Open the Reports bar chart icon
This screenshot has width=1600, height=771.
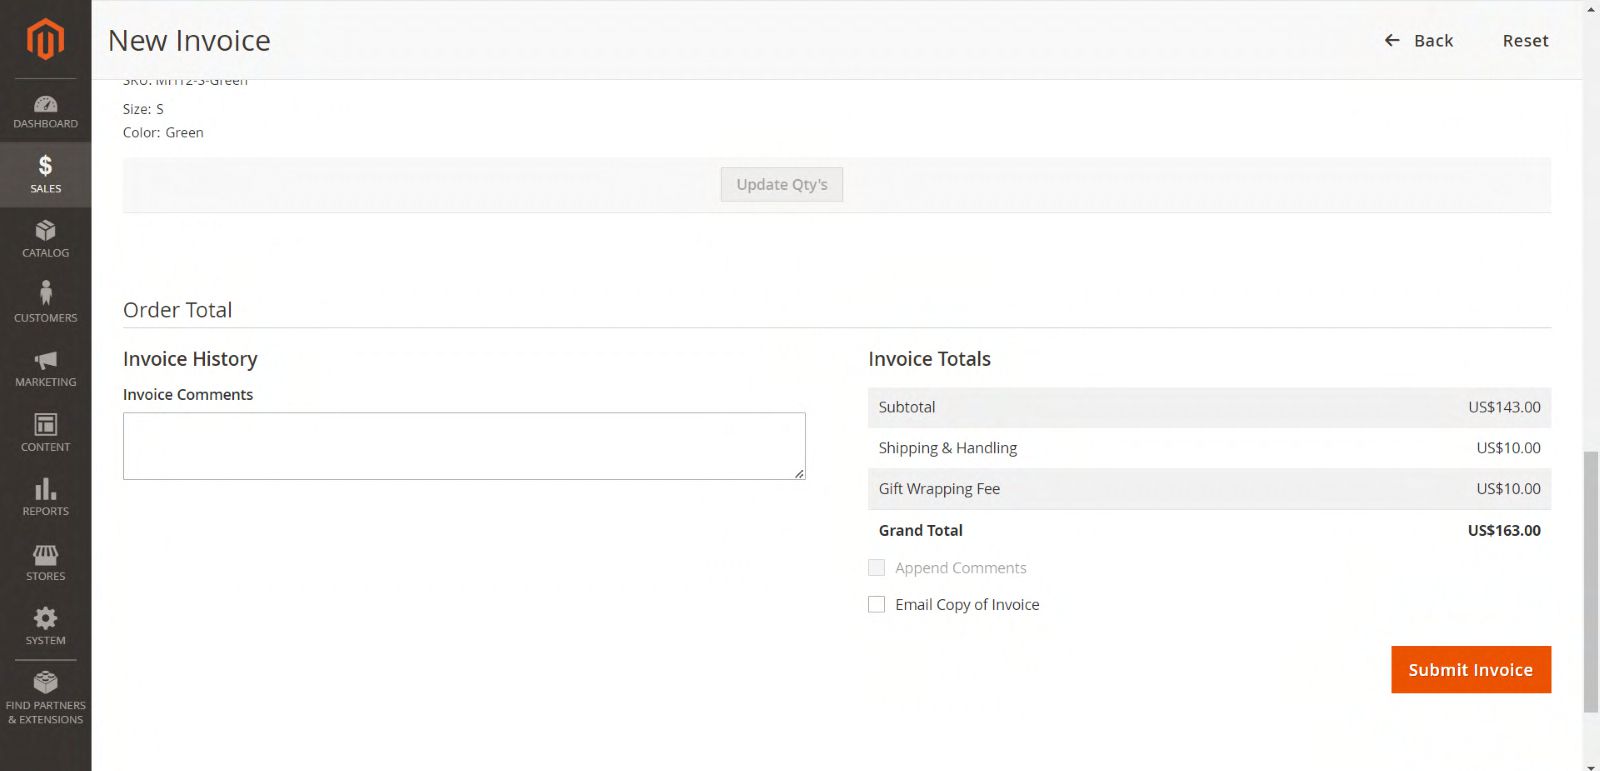pos(45,489)
